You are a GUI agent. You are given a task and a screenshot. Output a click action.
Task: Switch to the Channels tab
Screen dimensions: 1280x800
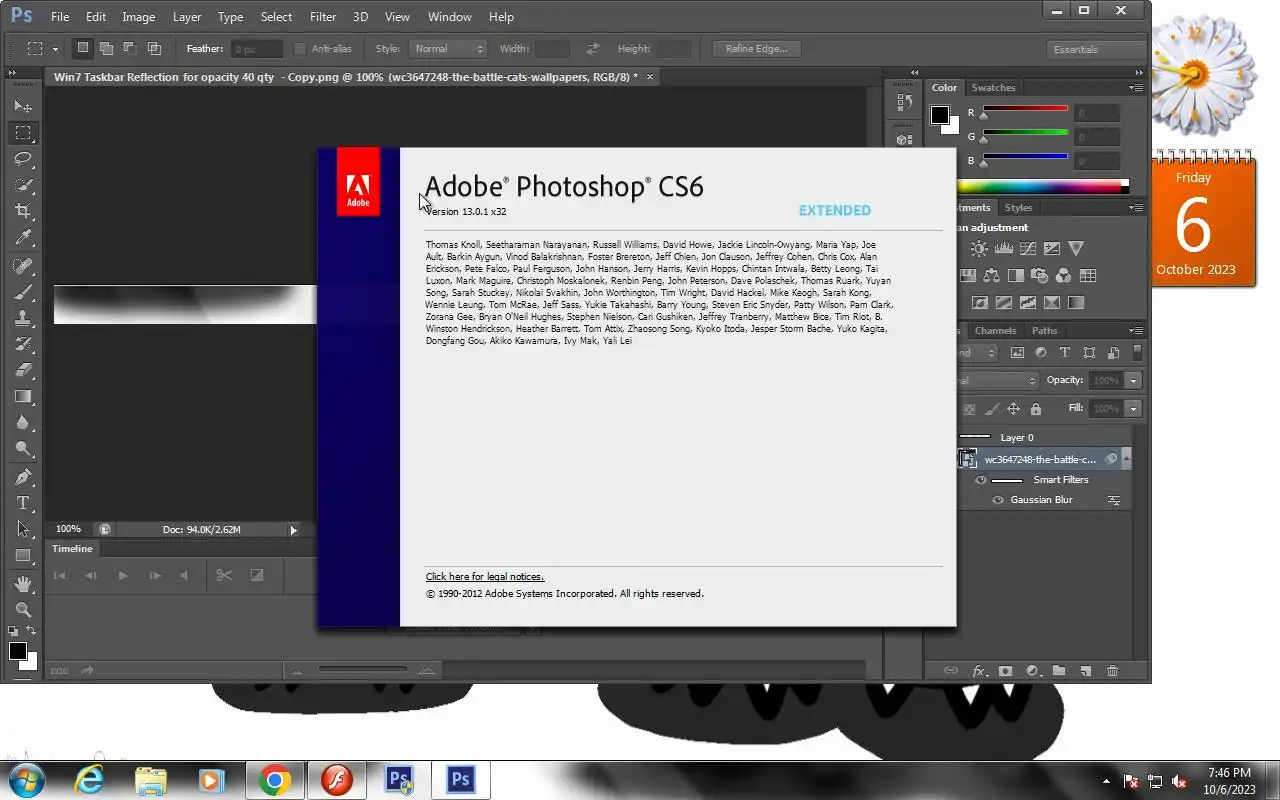tap(995, 331)
